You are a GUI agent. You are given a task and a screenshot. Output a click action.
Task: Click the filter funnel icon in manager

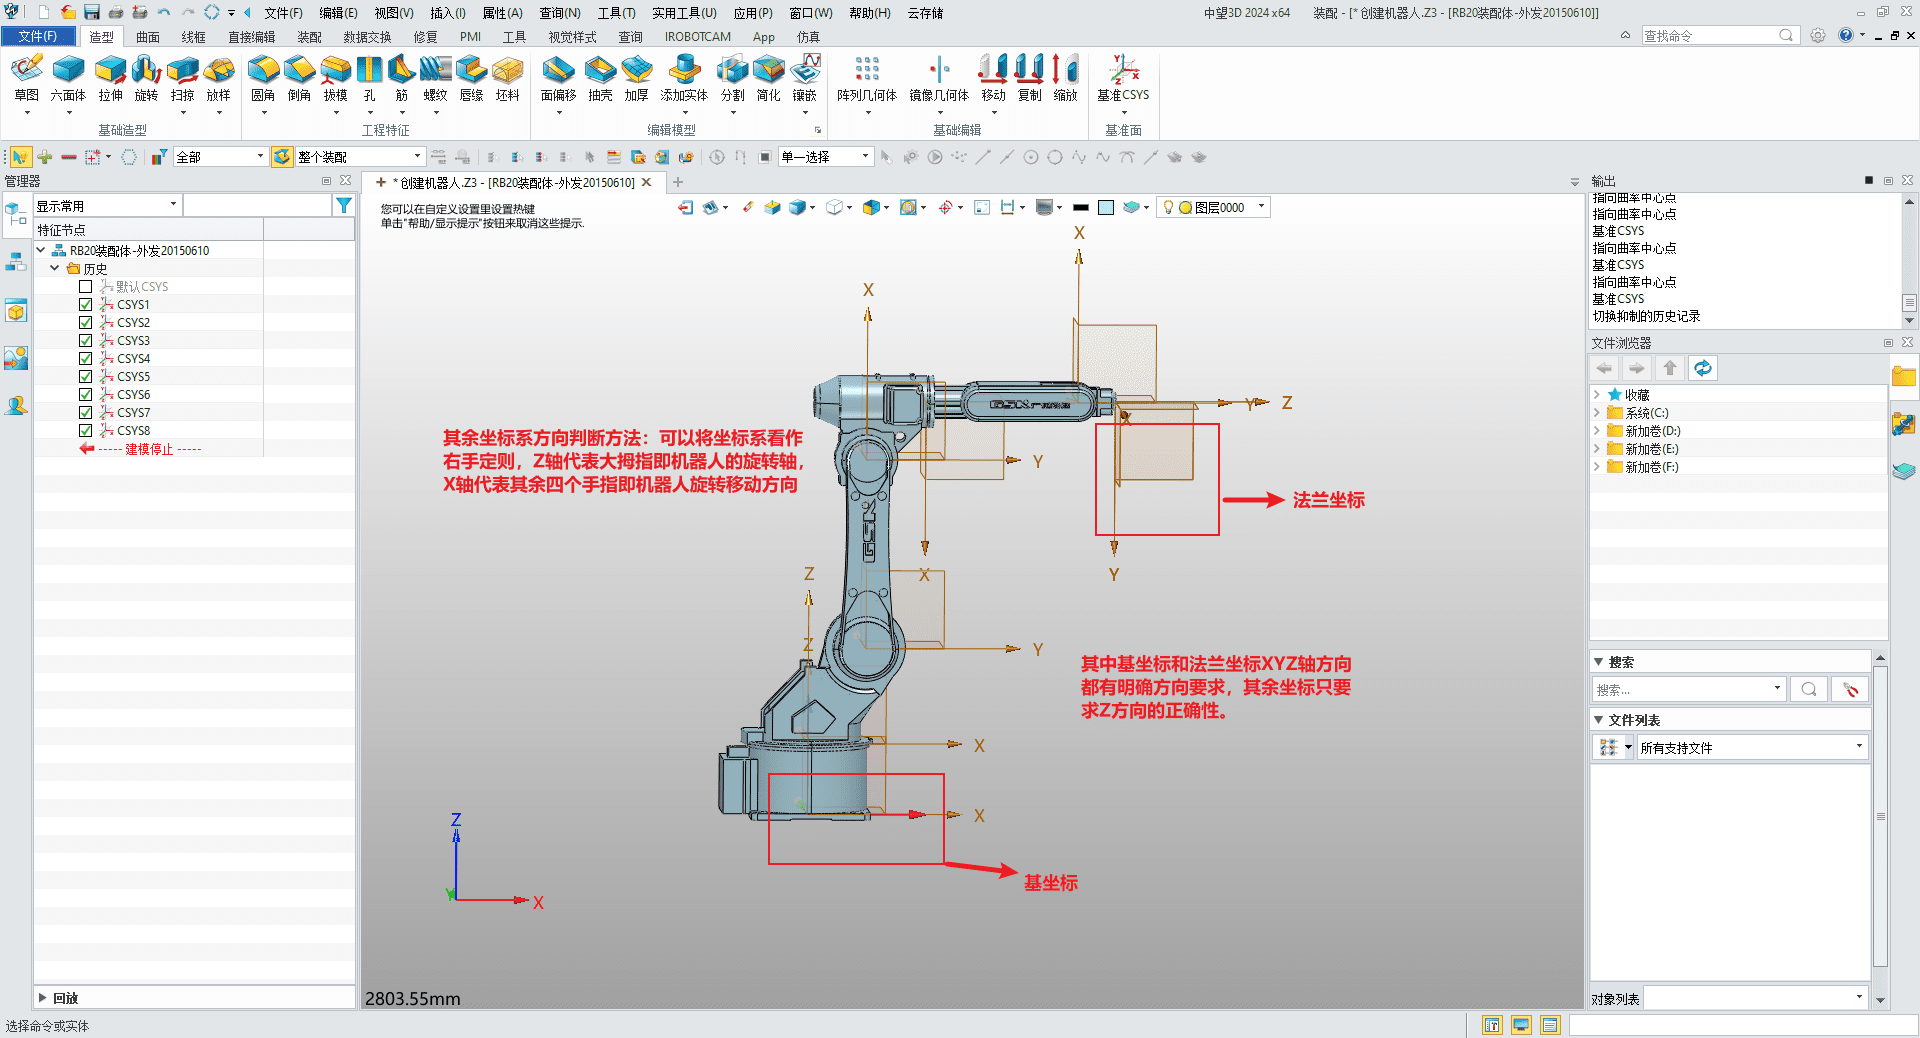point(344,205)
